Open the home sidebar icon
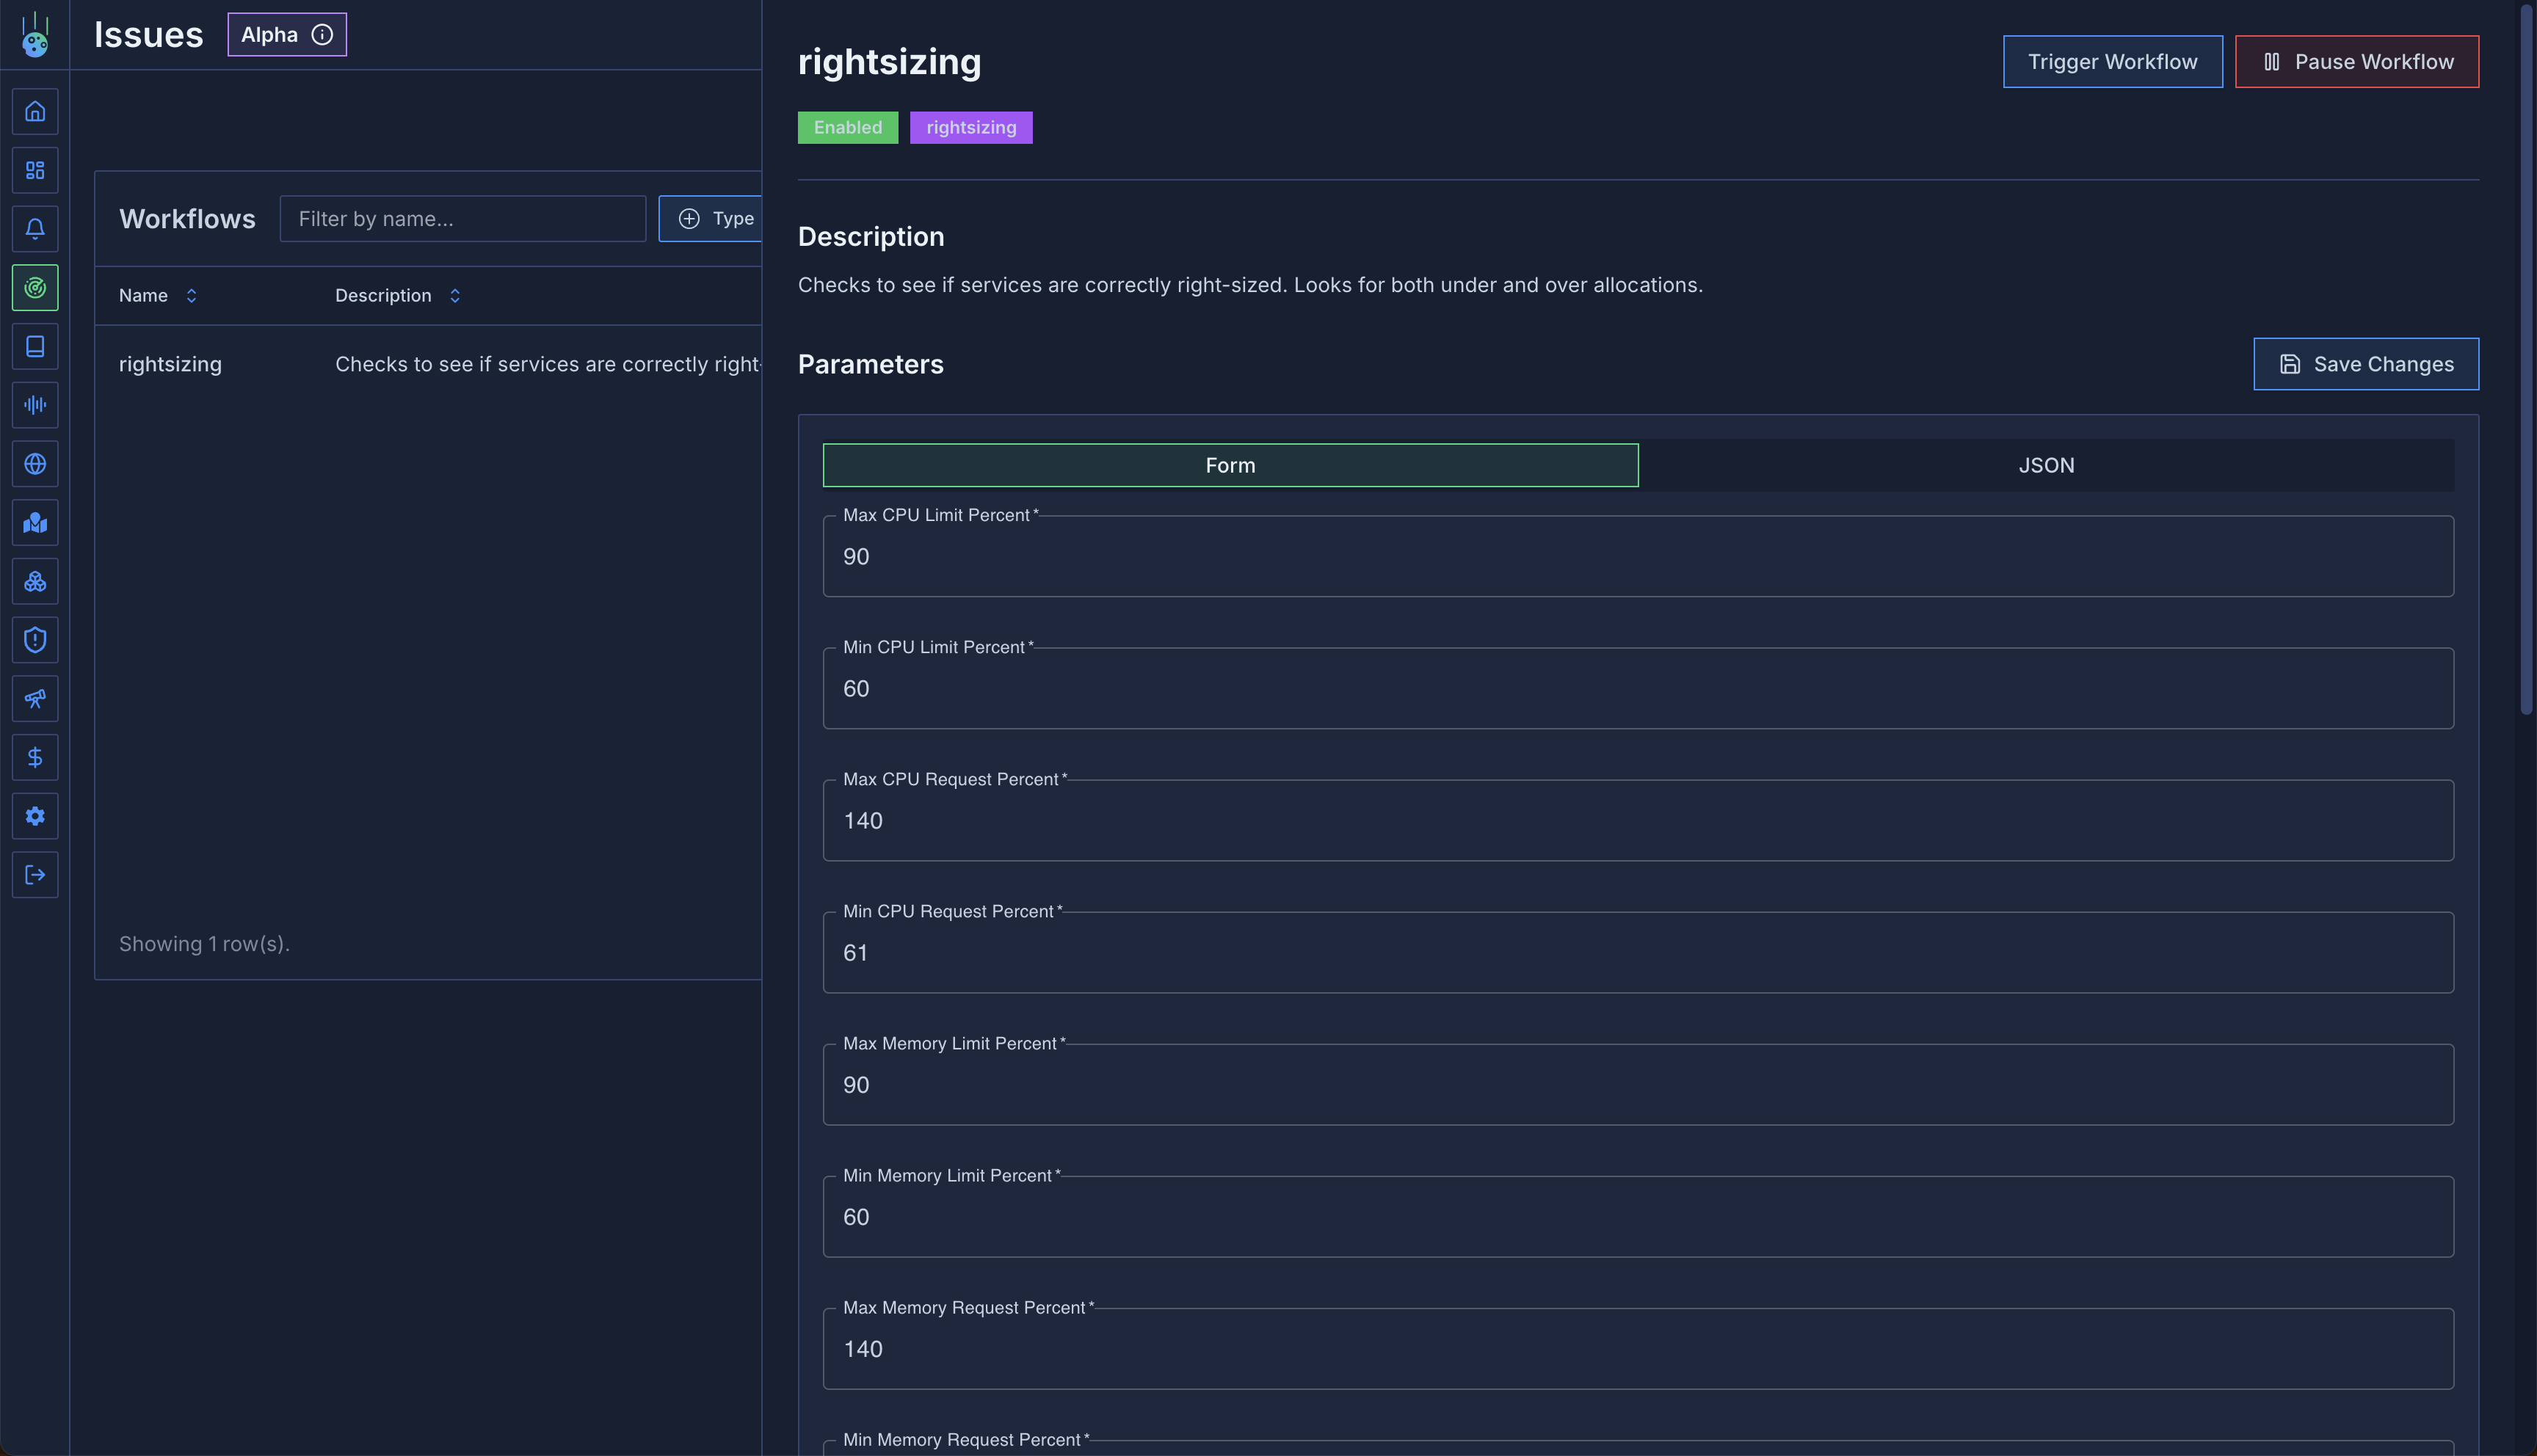The image size is (2537, 1456). click(x=35, y=112)
